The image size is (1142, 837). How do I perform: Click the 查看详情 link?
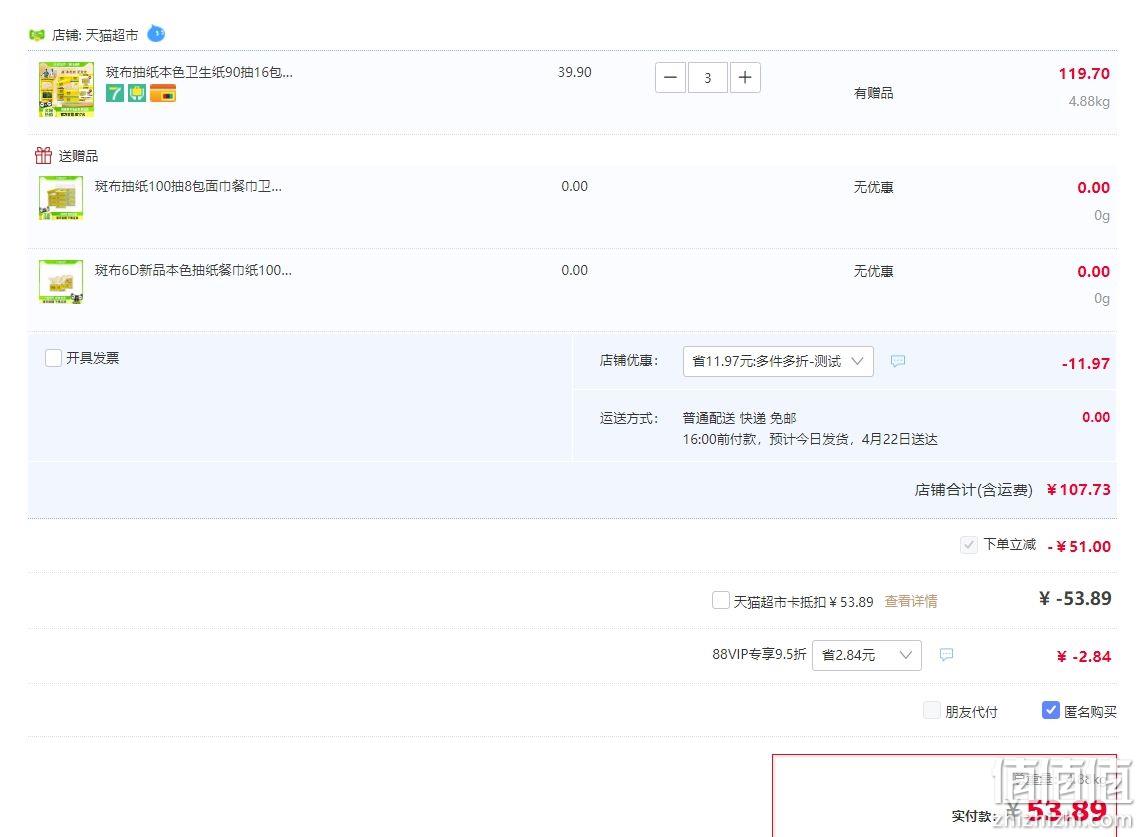pyautogui.click(x=910, y=602)
